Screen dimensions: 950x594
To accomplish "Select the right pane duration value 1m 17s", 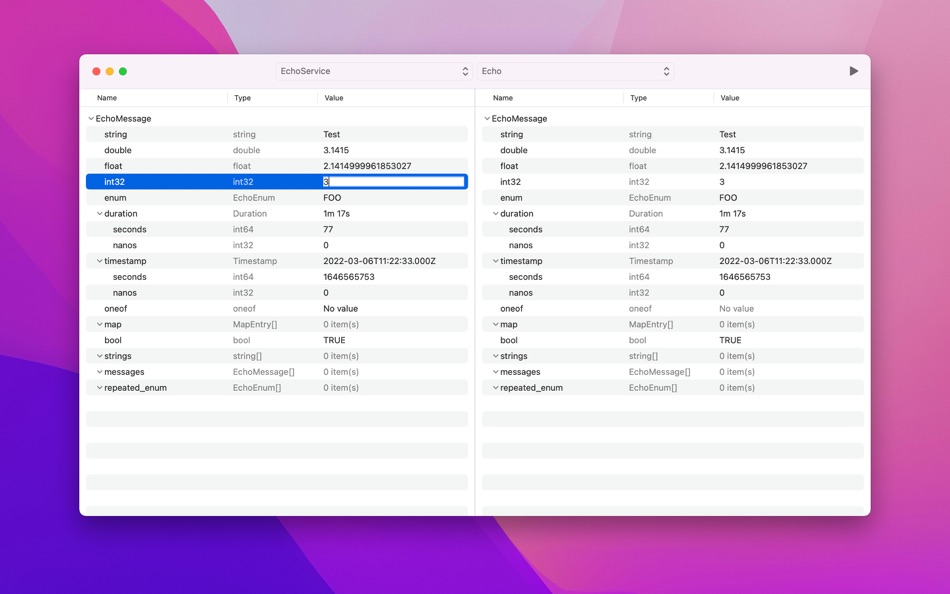I will coord(732,213).
